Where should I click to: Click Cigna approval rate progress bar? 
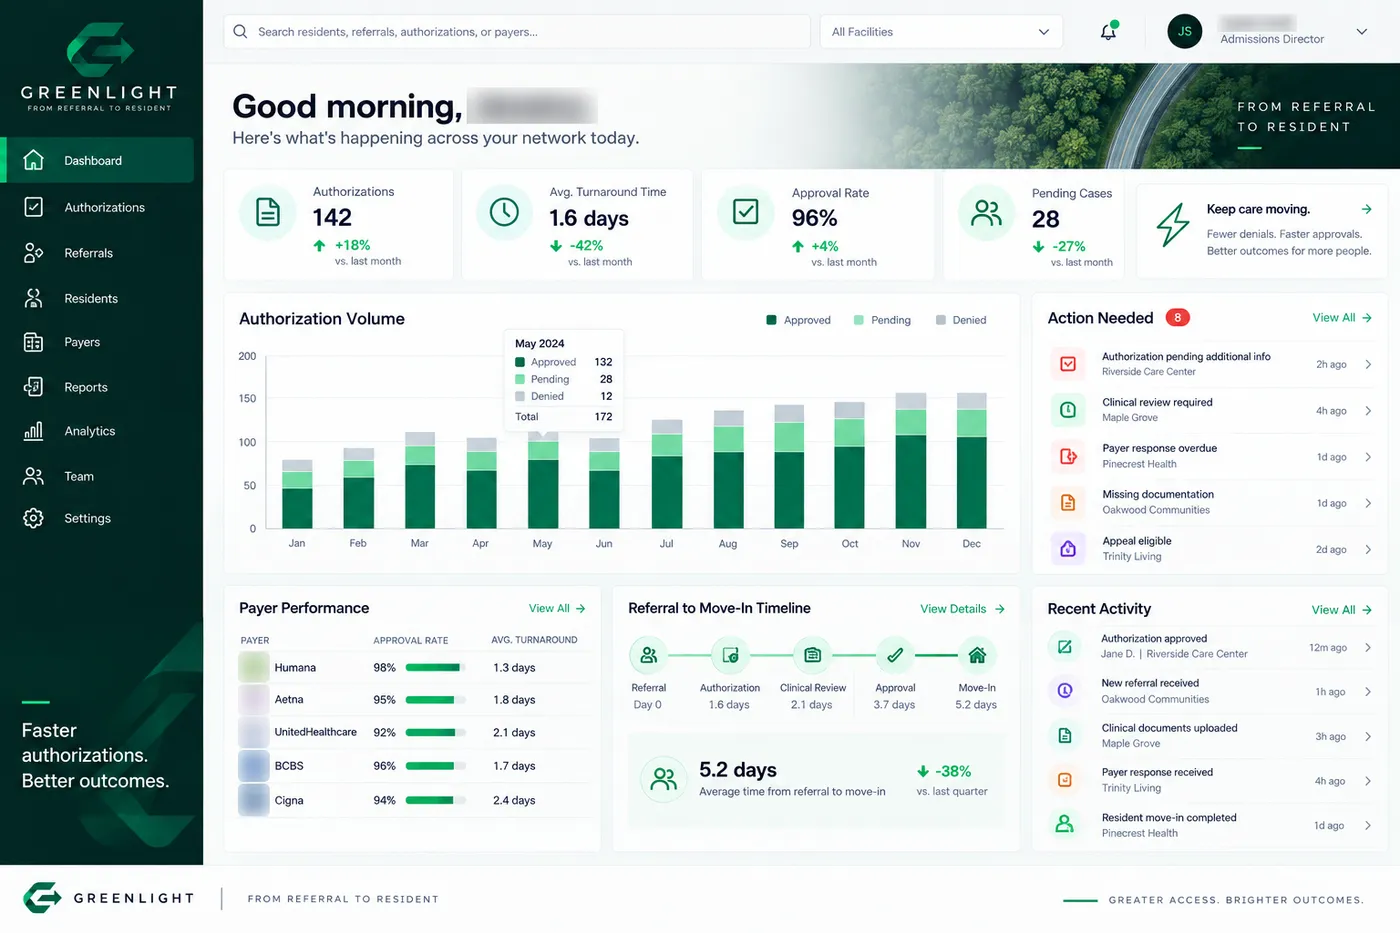coord(436,800)
